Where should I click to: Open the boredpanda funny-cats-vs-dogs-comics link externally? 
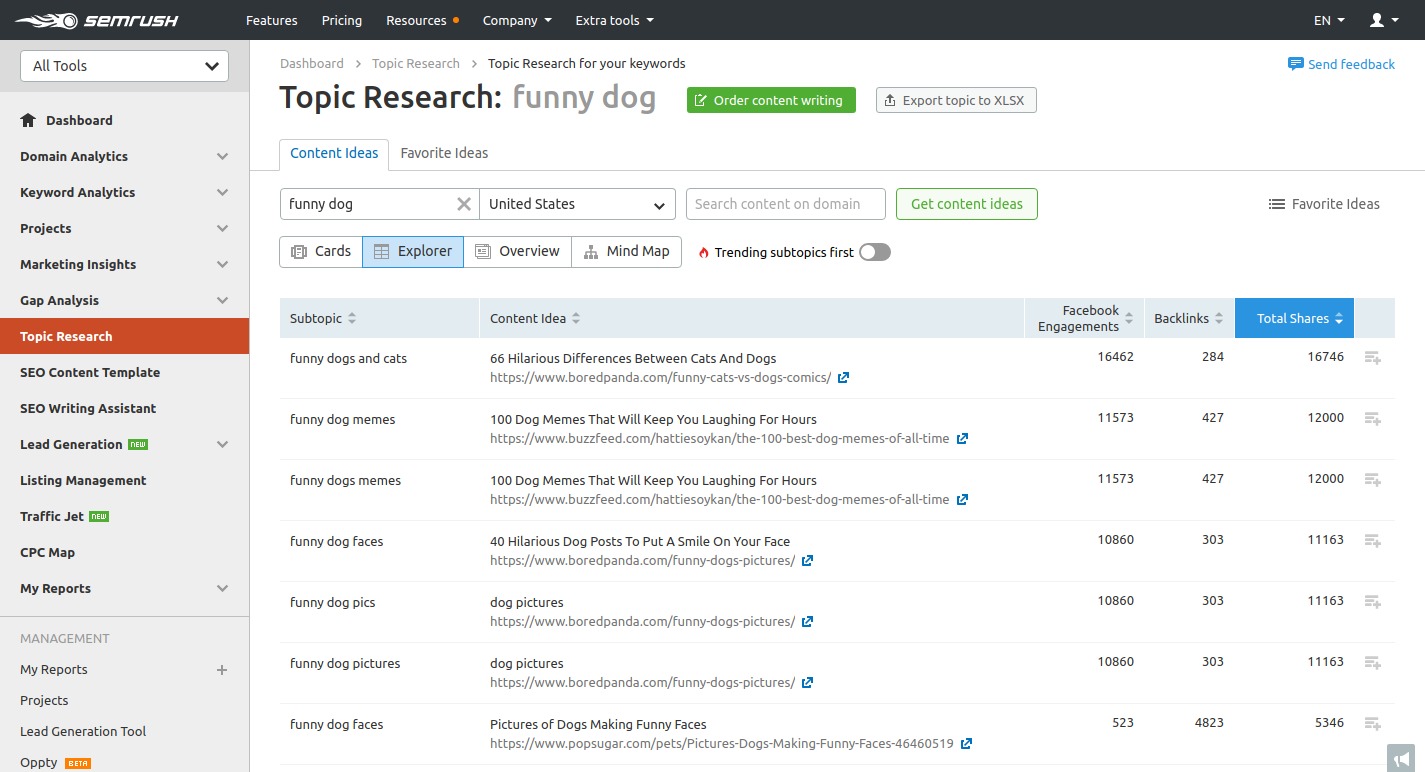click(843, 378)
